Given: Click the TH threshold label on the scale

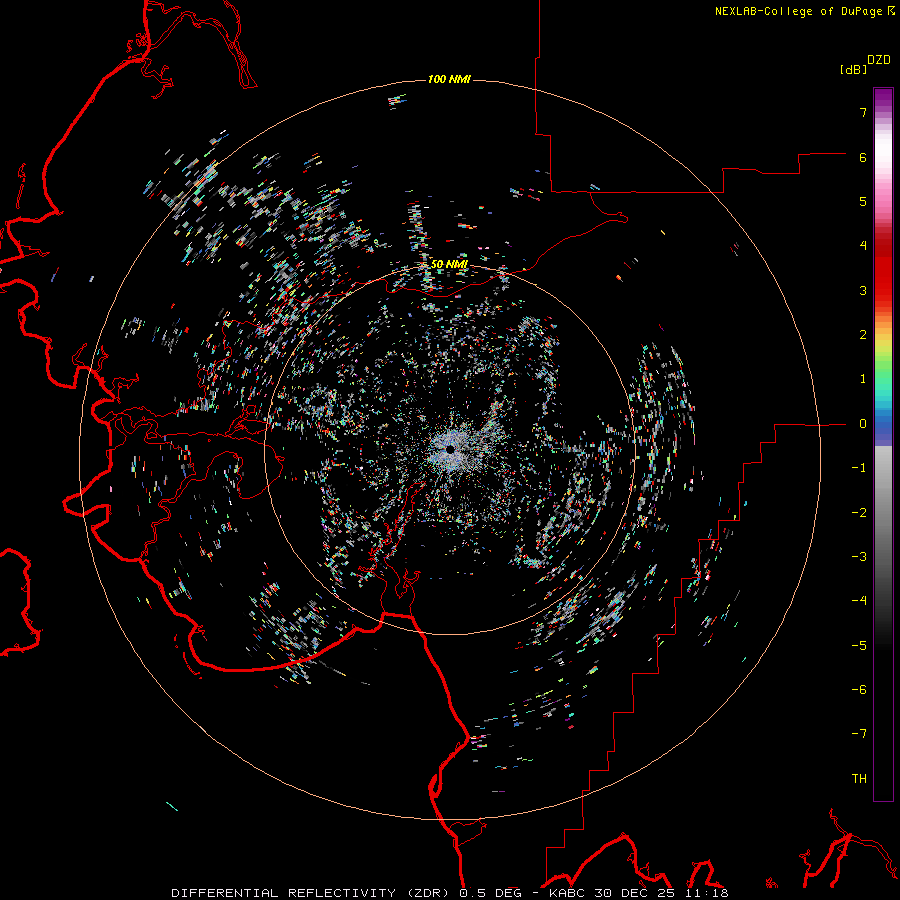Looking at the screenshot, I should (859, 779).
